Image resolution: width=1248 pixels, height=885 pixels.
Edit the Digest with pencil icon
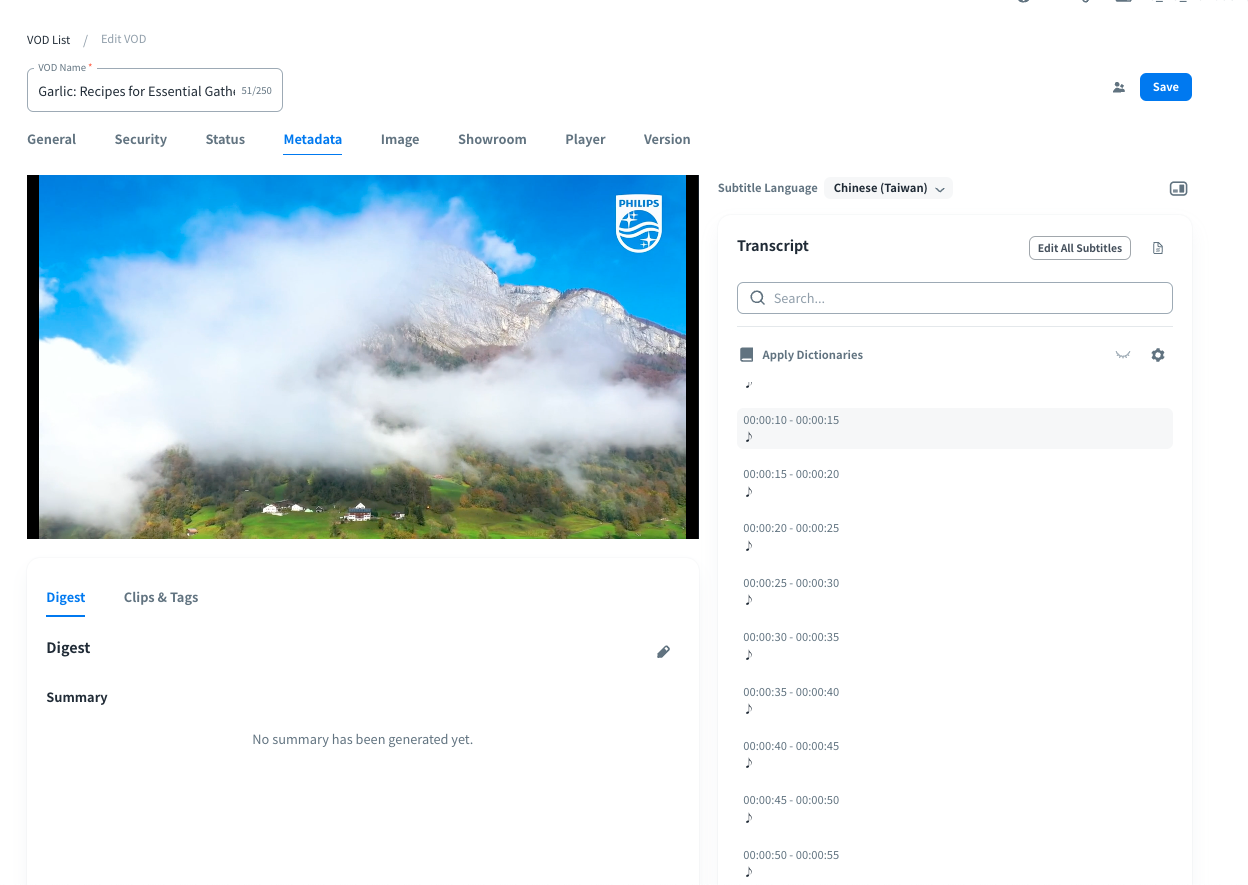point(663,652)
